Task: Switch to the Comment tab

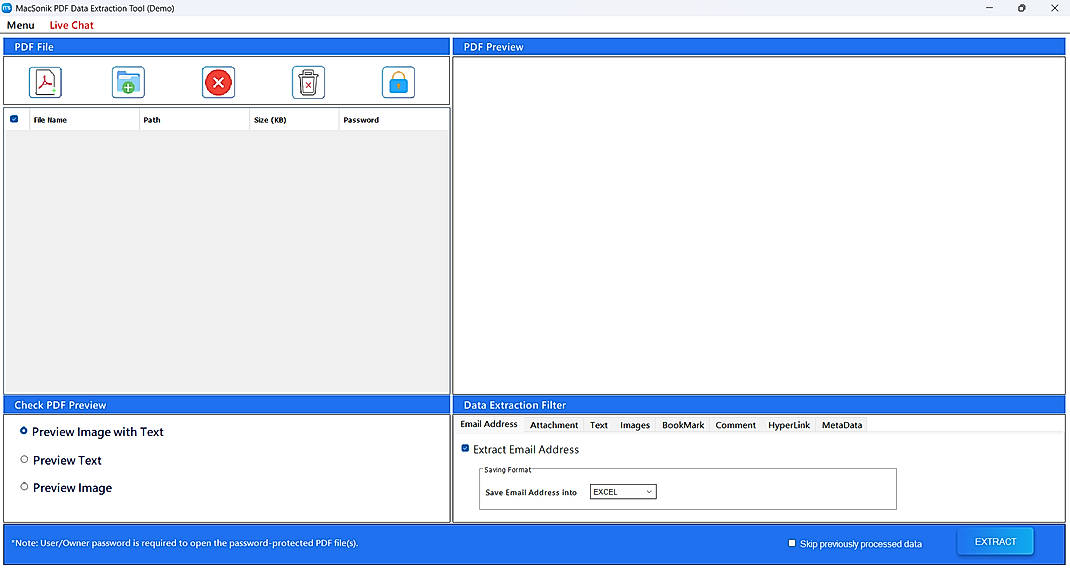Action: click(x=736, y=425)
